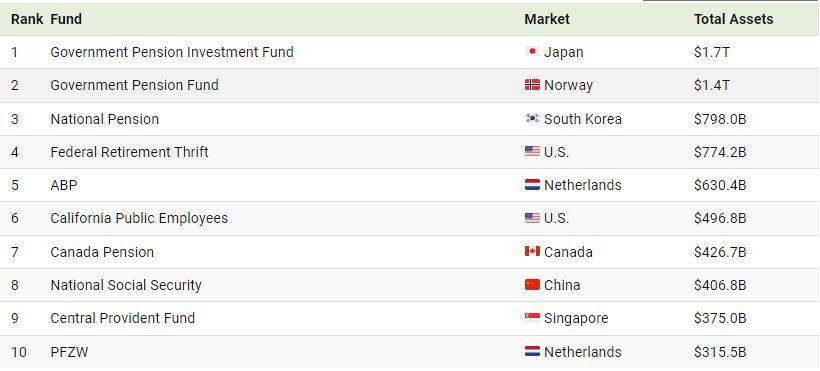
Task: Click the Fund column header
Action: point(66,19)
